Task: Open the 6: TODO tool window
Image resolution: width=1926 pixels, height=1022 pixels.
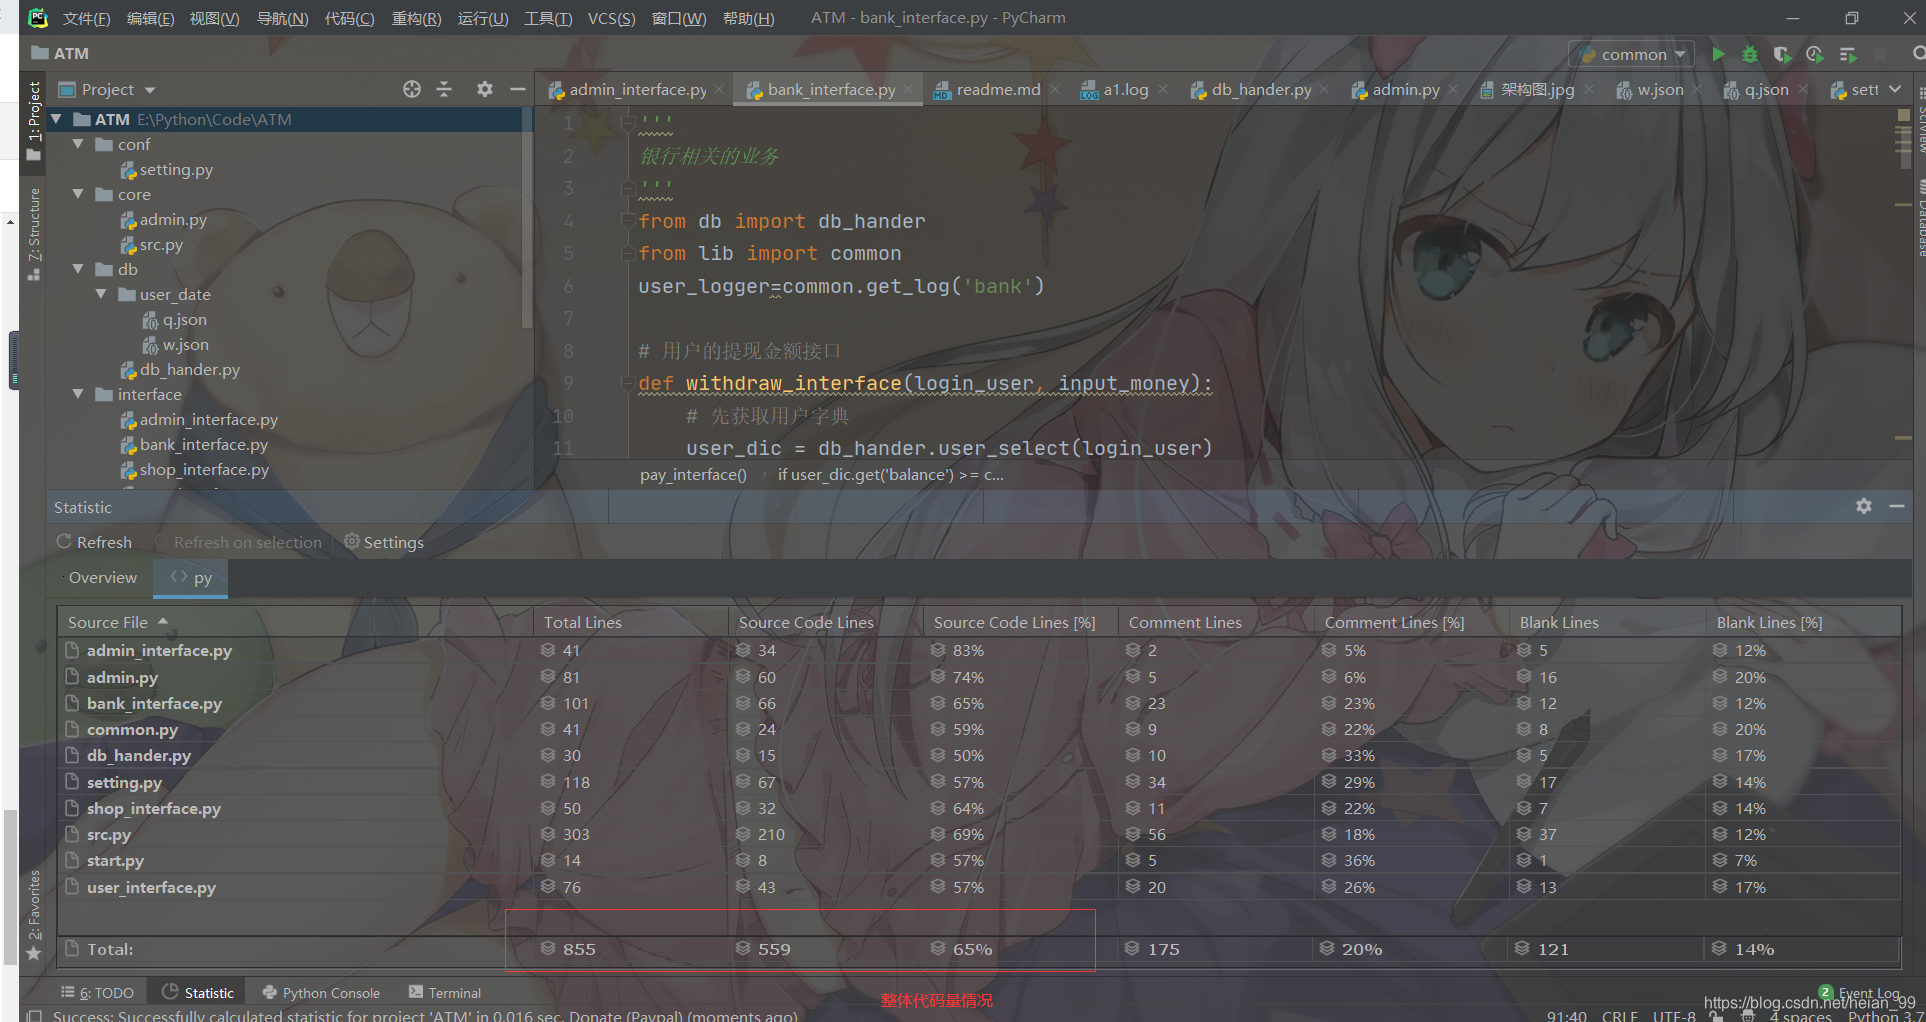Action: 97,993
